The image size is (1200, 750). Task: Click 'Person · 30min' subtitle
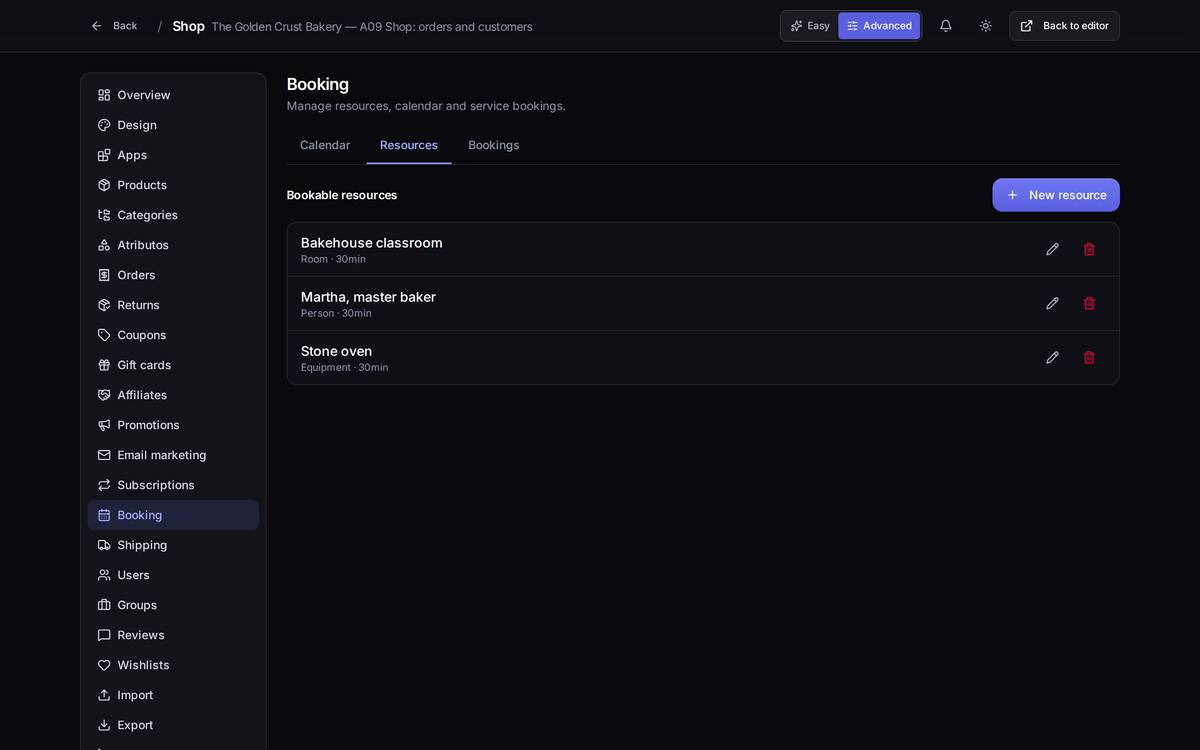pos(336,314)
